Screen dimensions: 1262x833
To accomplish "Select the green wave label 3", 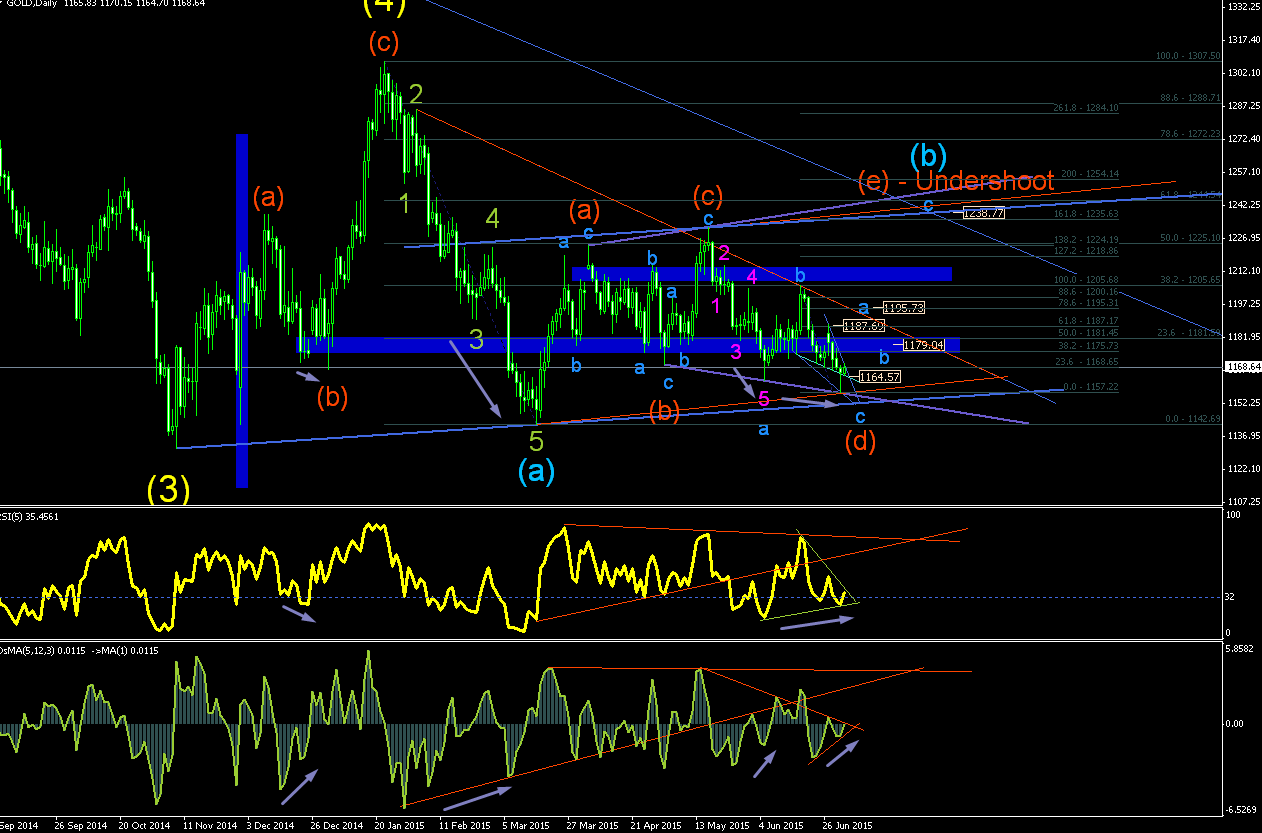I will click(x=476, y=340).
